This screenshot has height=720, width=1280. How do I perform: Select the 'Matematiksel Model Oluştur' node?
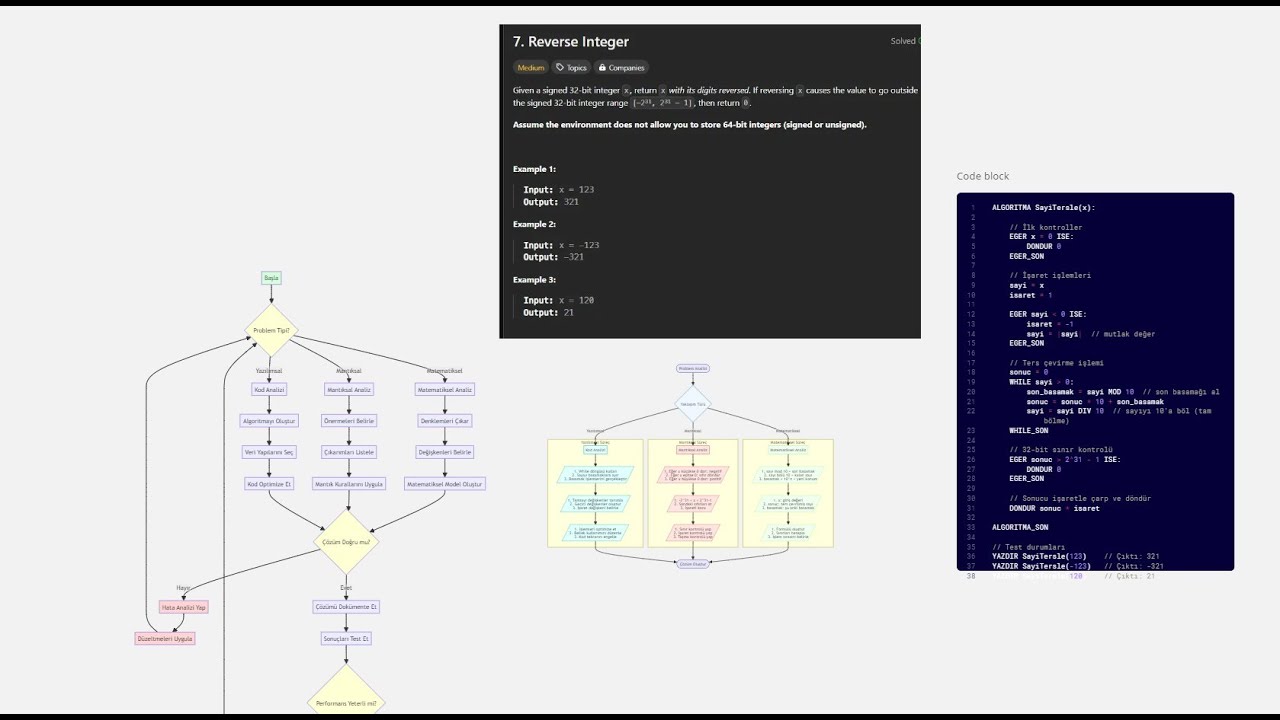(445, 484)
